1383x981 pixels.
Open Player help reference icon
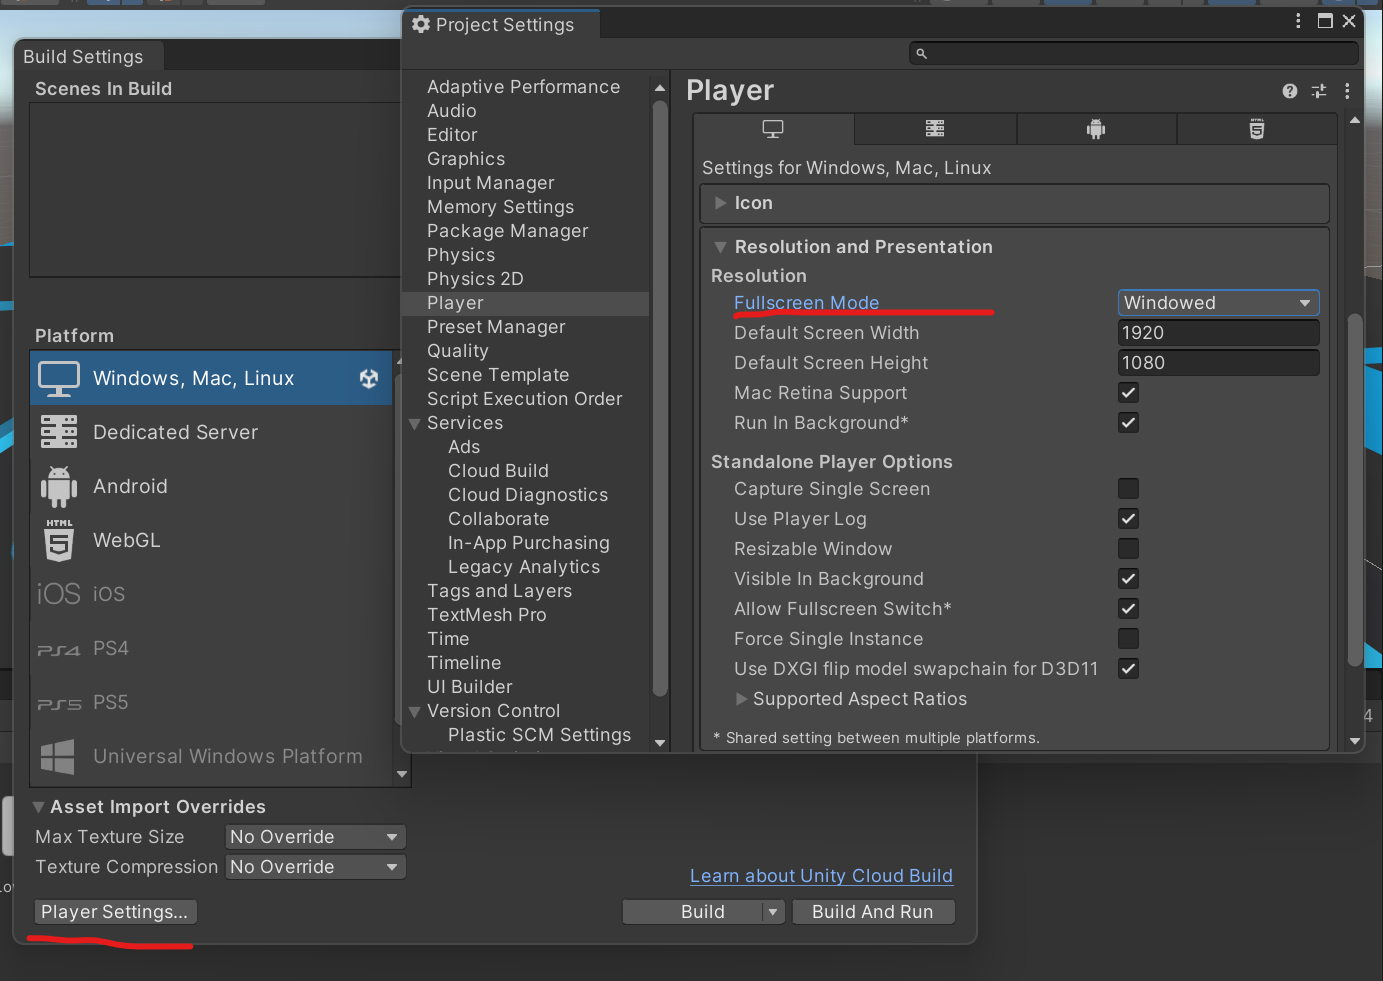click(x=1290, y=91)
